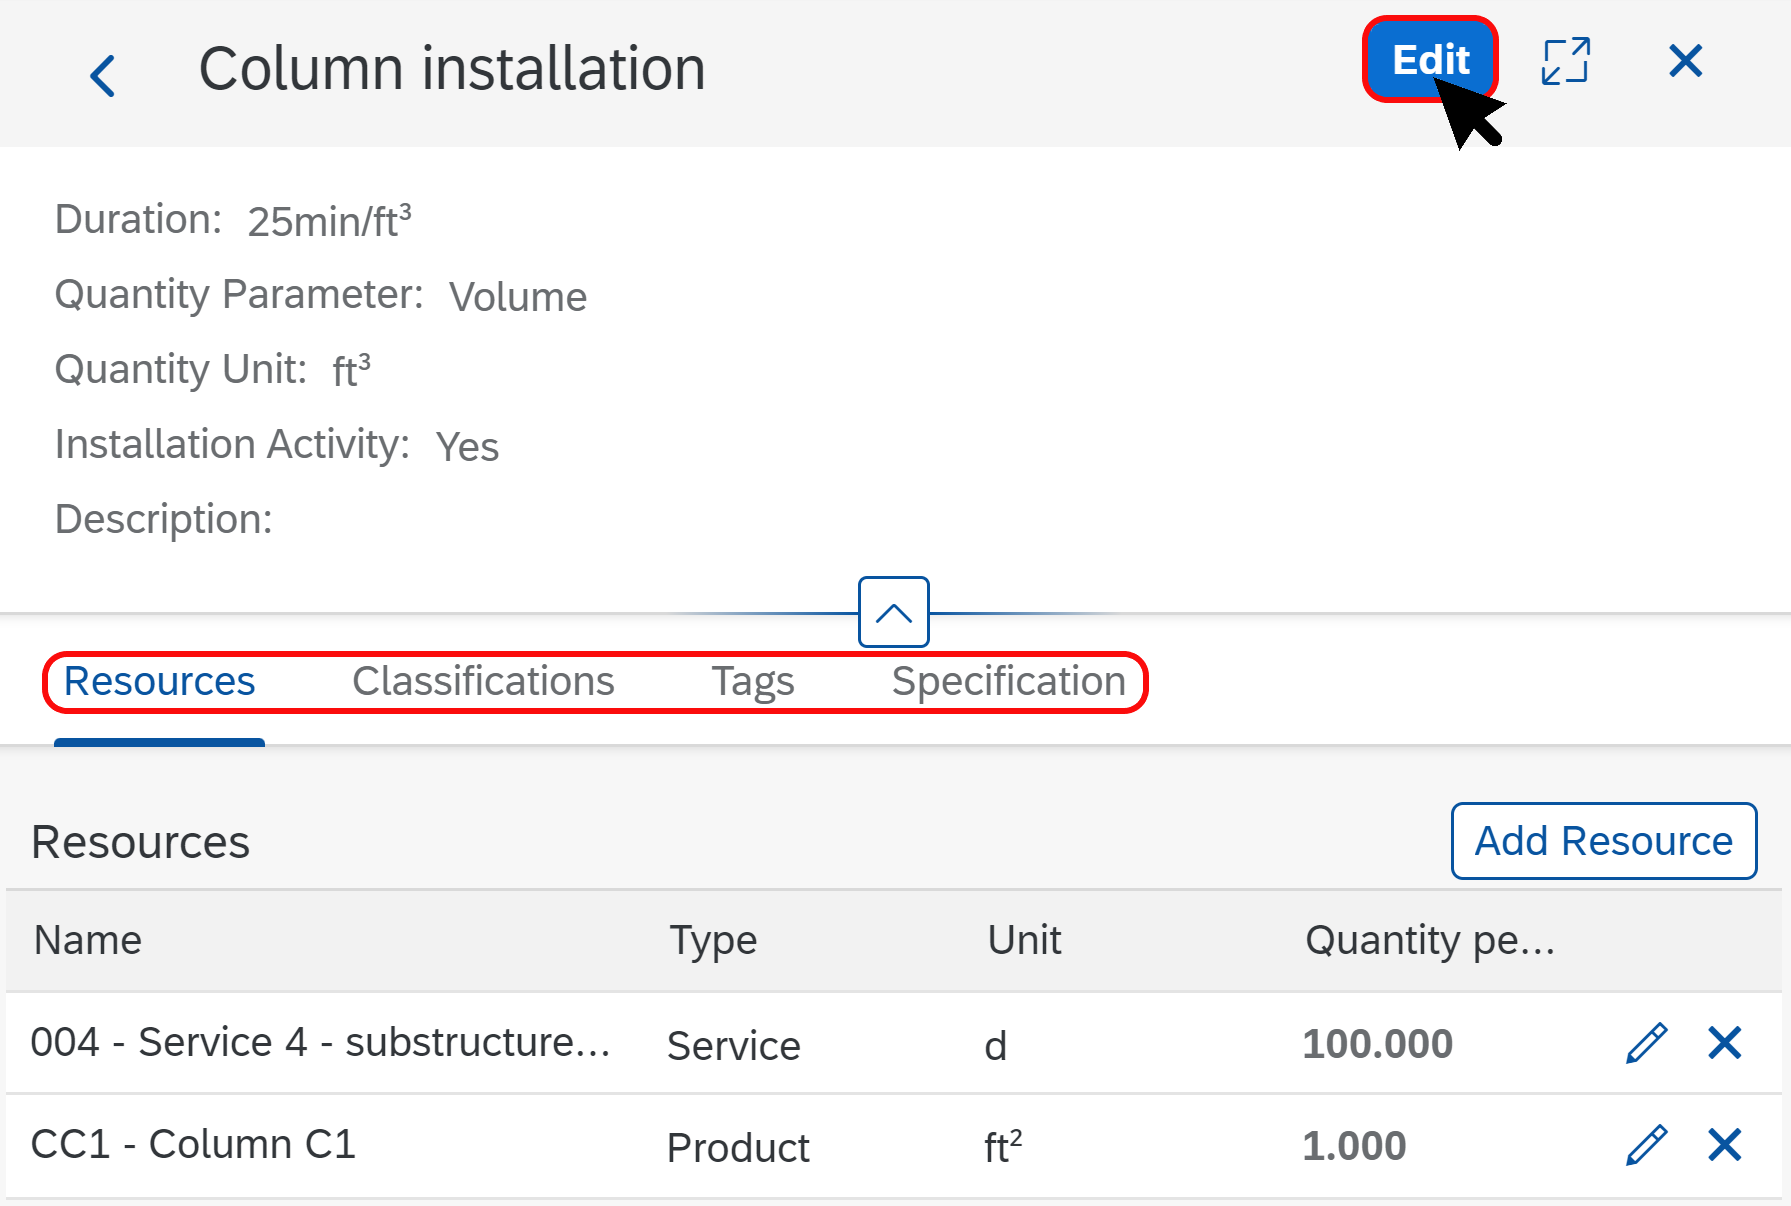Click the '004 - Service 4 - substructure...' cell
The height and width of the screenshot is (1206, 1791).
320,1042
